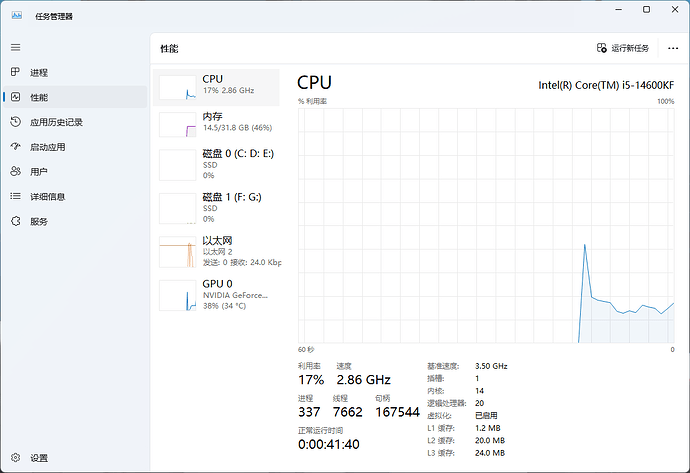Open the three-dot more options menu
Viewport: 690px width, 473px height.
[x=673, y=48]
